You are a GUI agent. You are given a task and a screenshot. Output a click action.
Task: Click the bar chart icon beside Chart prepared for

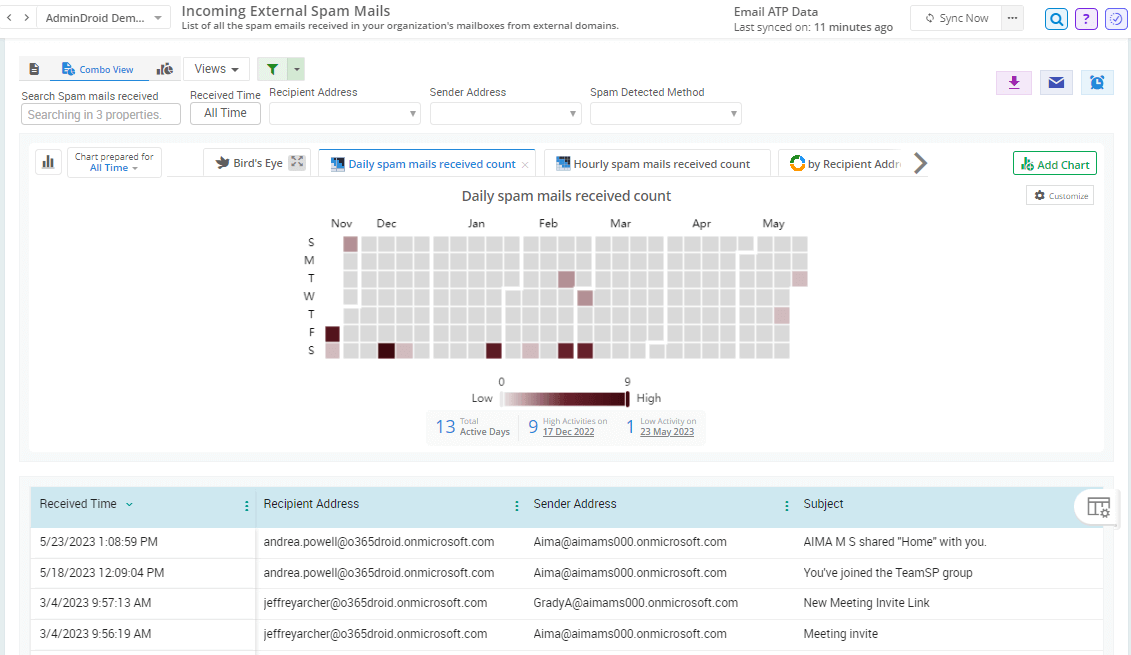coord(47,162)
